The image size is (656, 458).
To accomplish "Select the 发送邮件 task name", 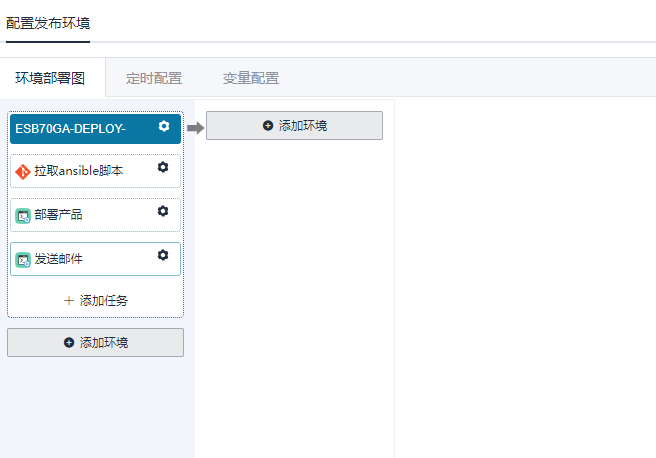I will 58,259.
